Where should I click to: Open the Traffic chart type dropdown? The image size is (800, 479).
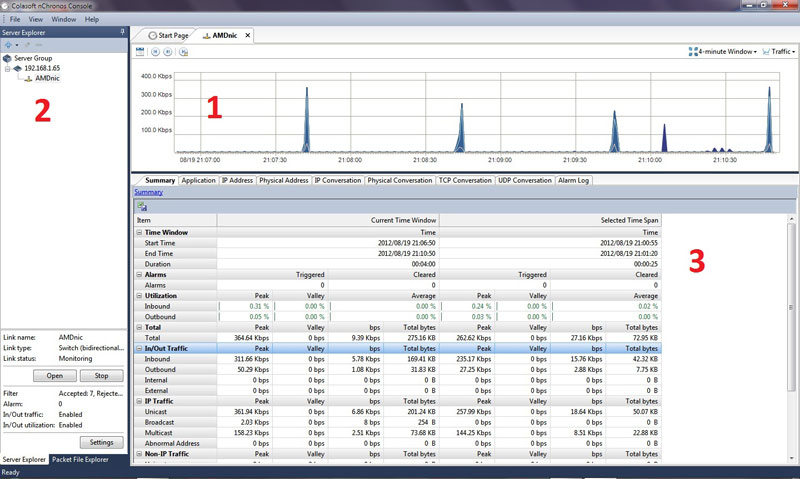tap(779, 52)
